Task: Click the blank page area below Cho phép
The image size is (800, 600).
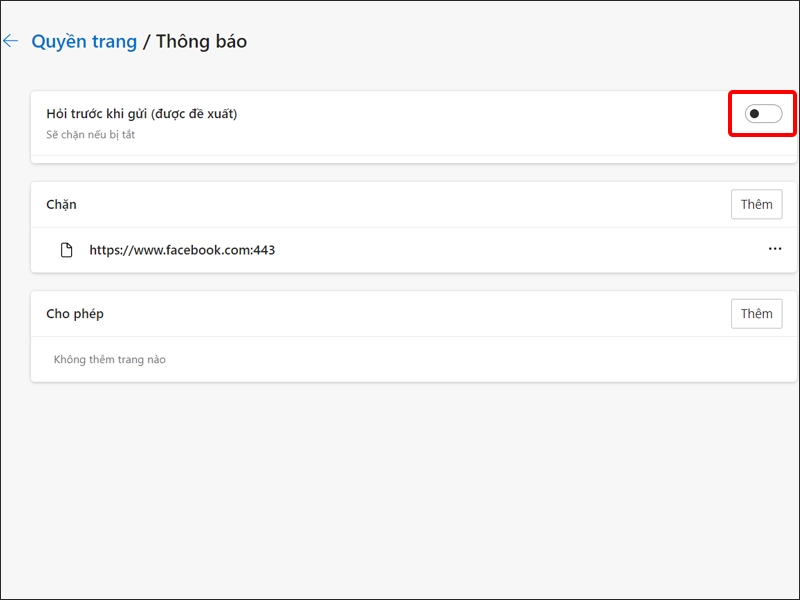Action: tap(400, 480)
